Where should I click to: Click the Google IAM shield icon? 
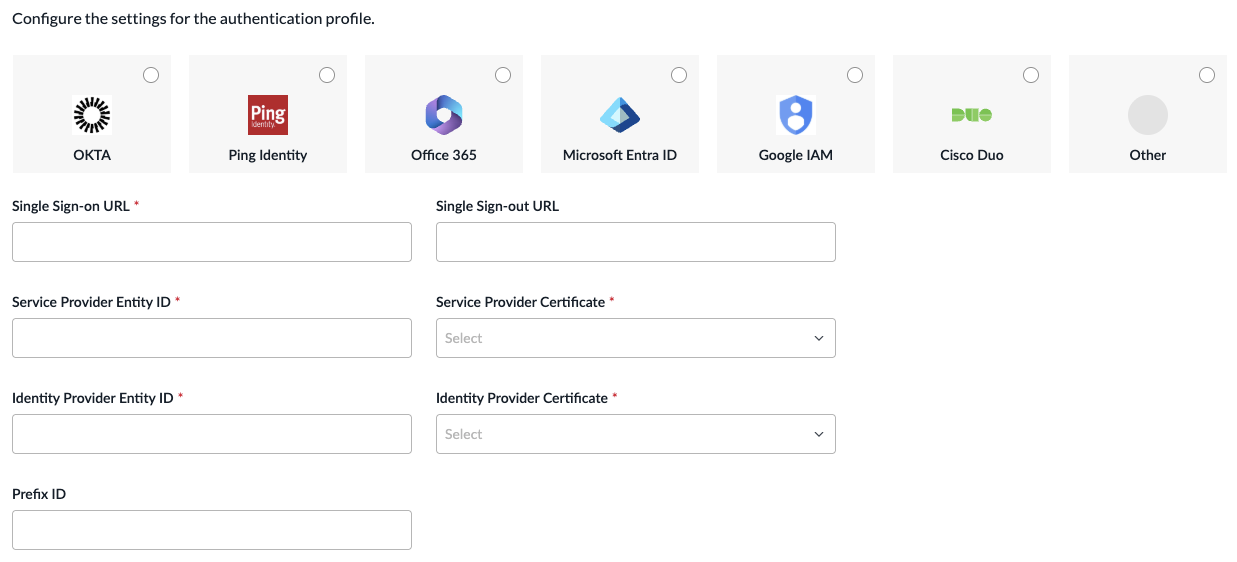796,115
